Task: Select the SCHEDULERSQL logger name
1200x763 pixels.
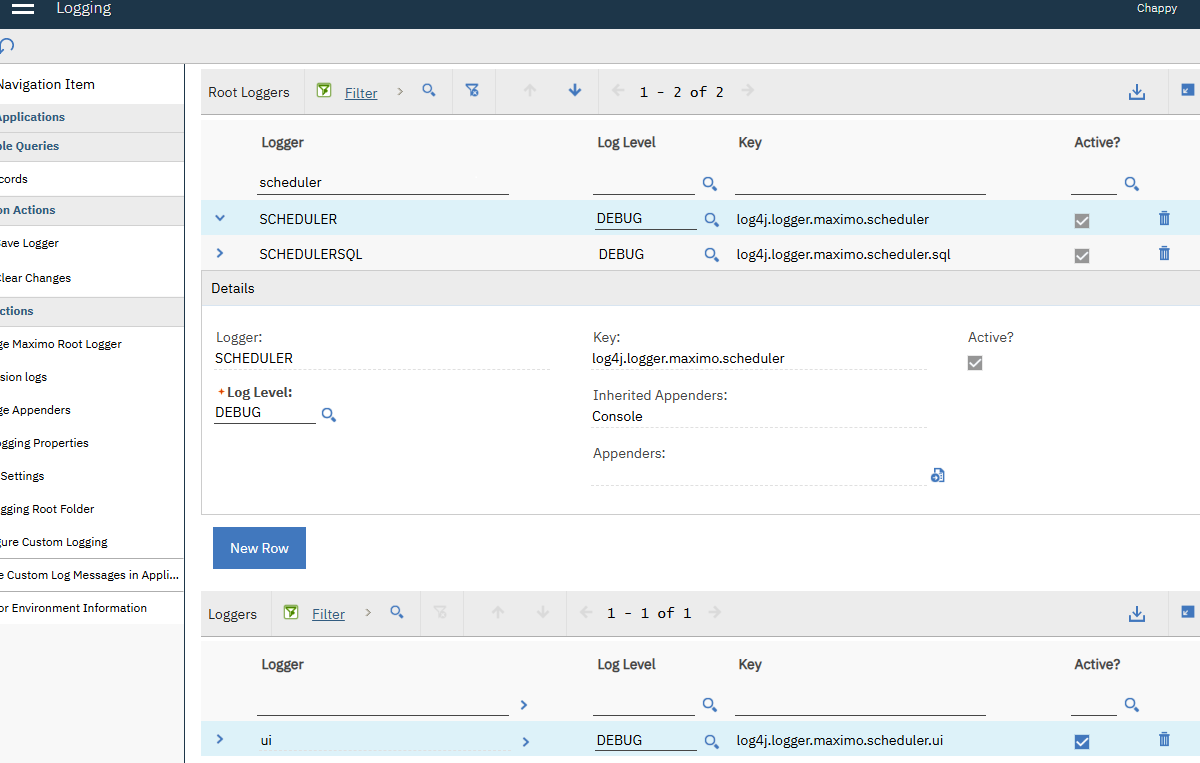Action: click(x=311, y=255)
